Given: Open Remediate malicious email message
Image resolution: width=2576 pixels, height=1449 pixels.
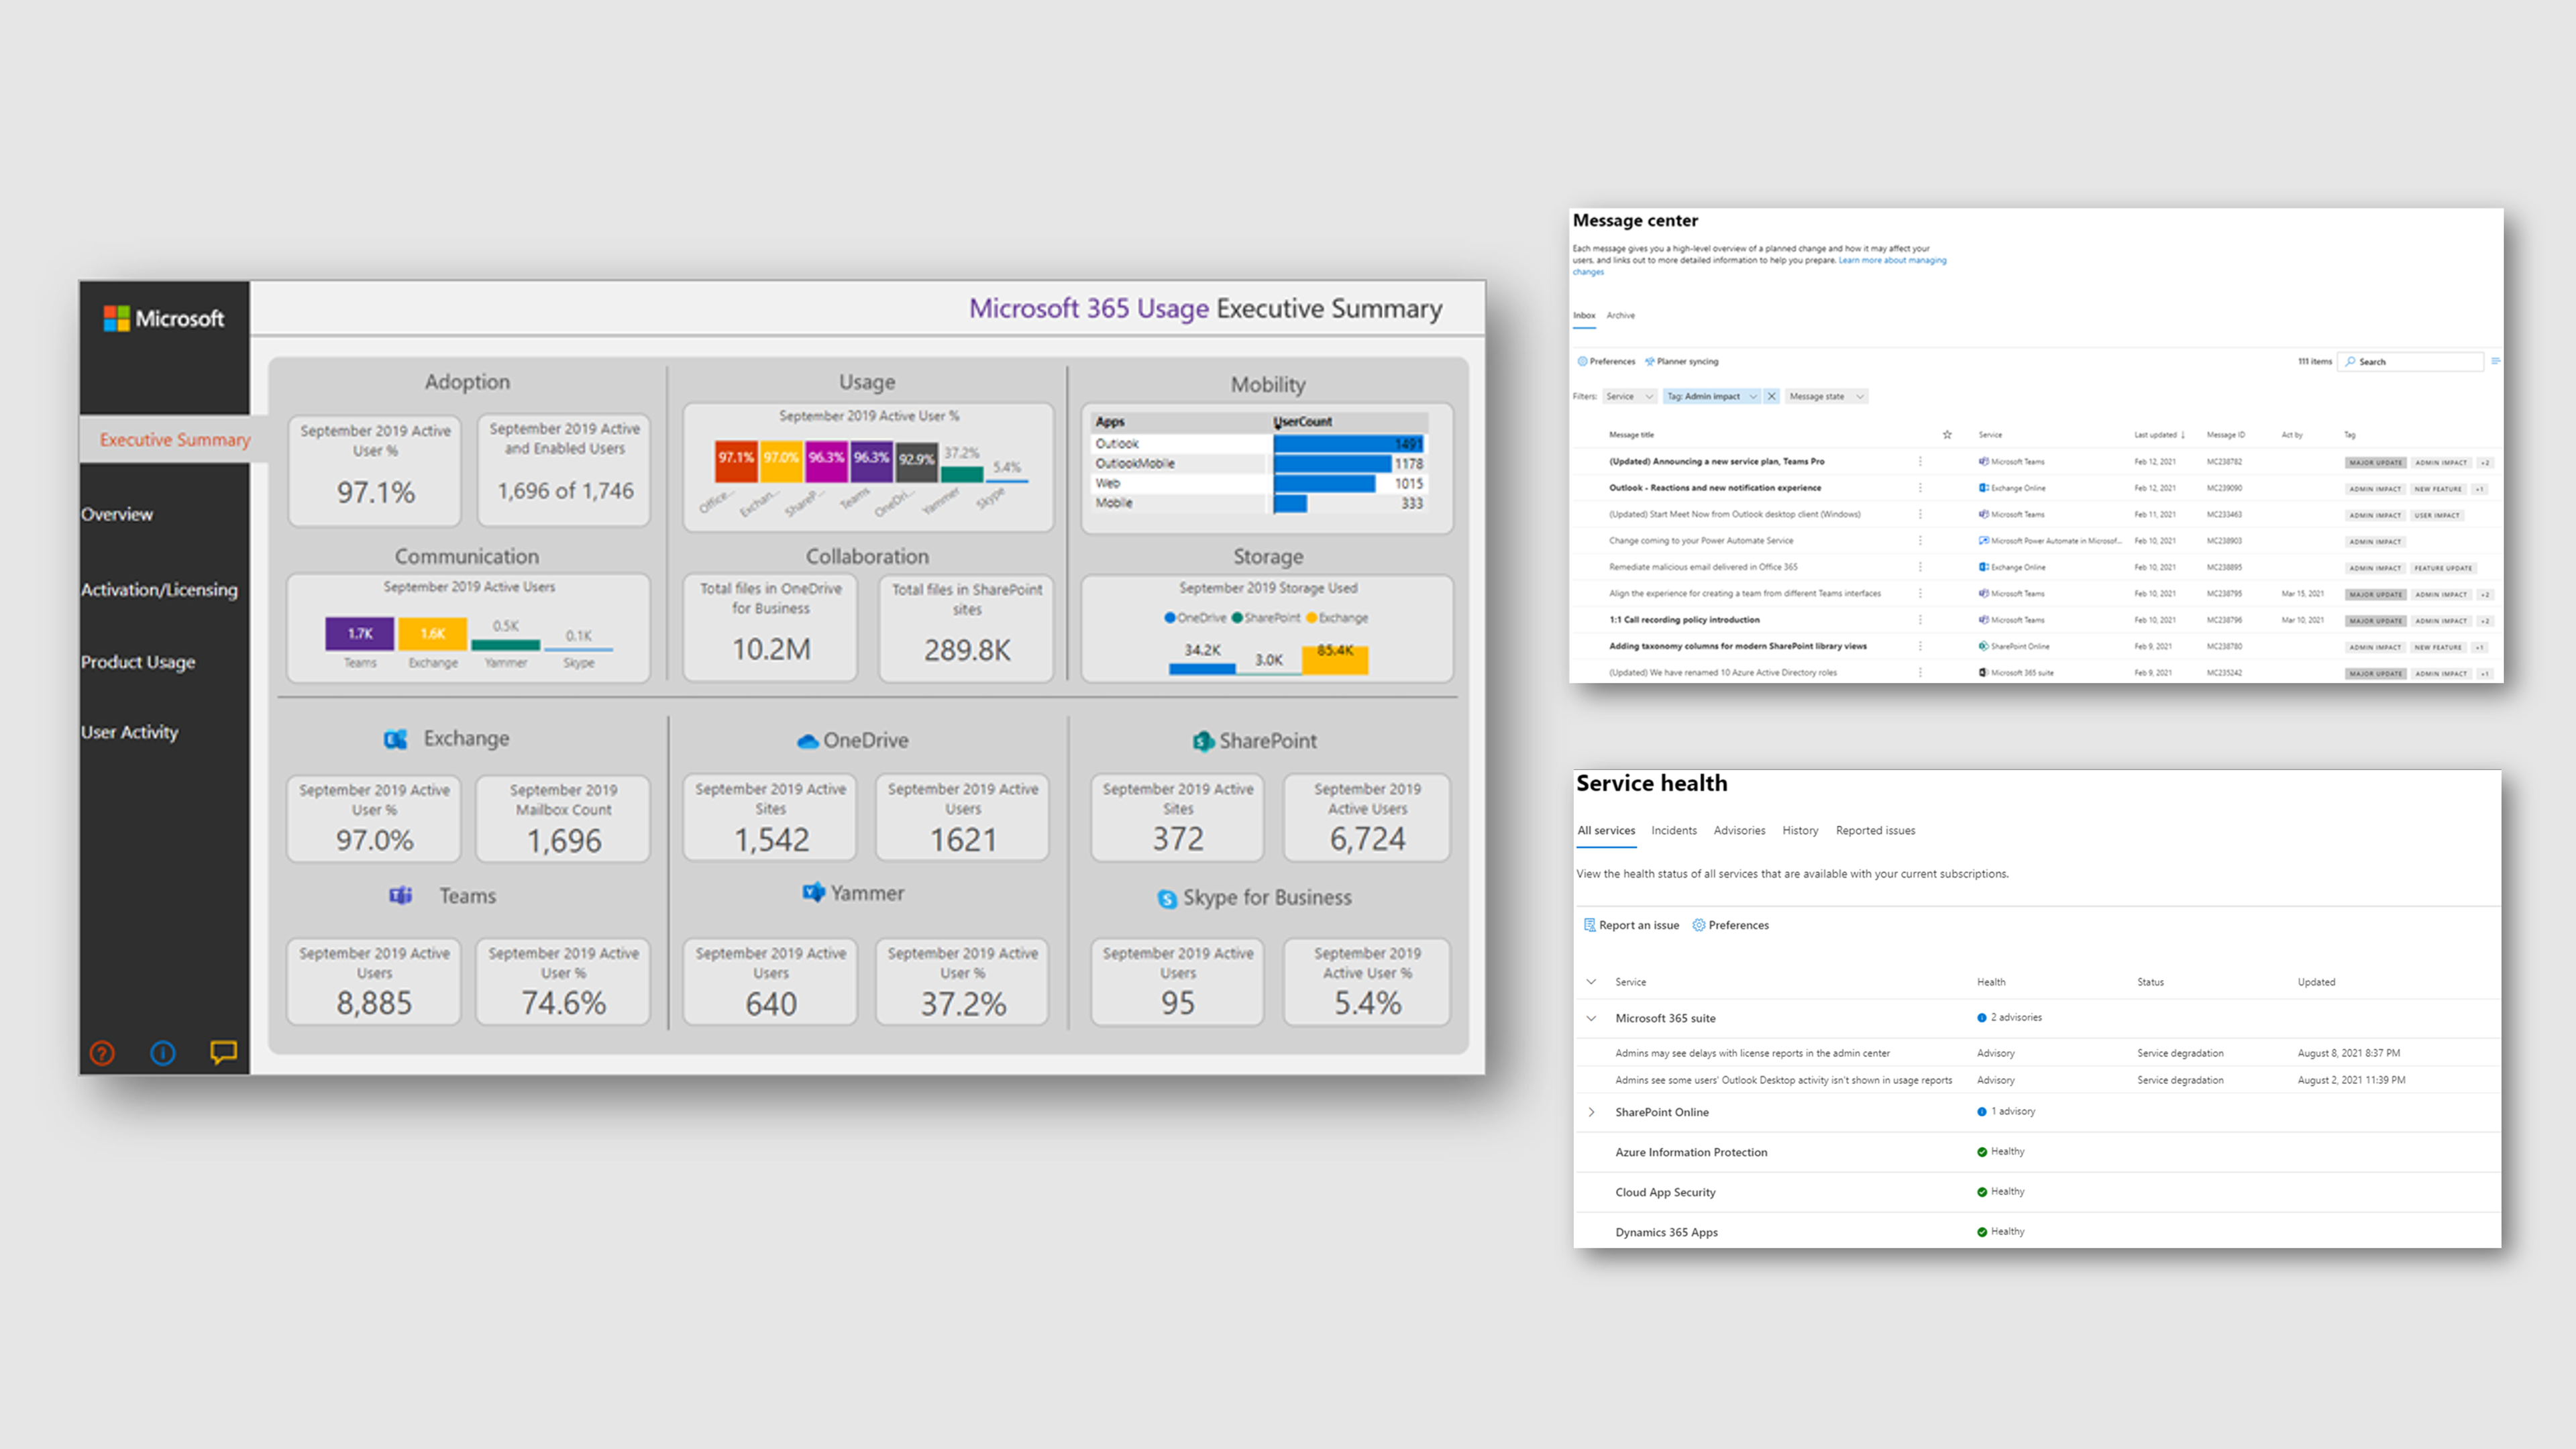Looking at the screenshot, I should coord(1703,567).
